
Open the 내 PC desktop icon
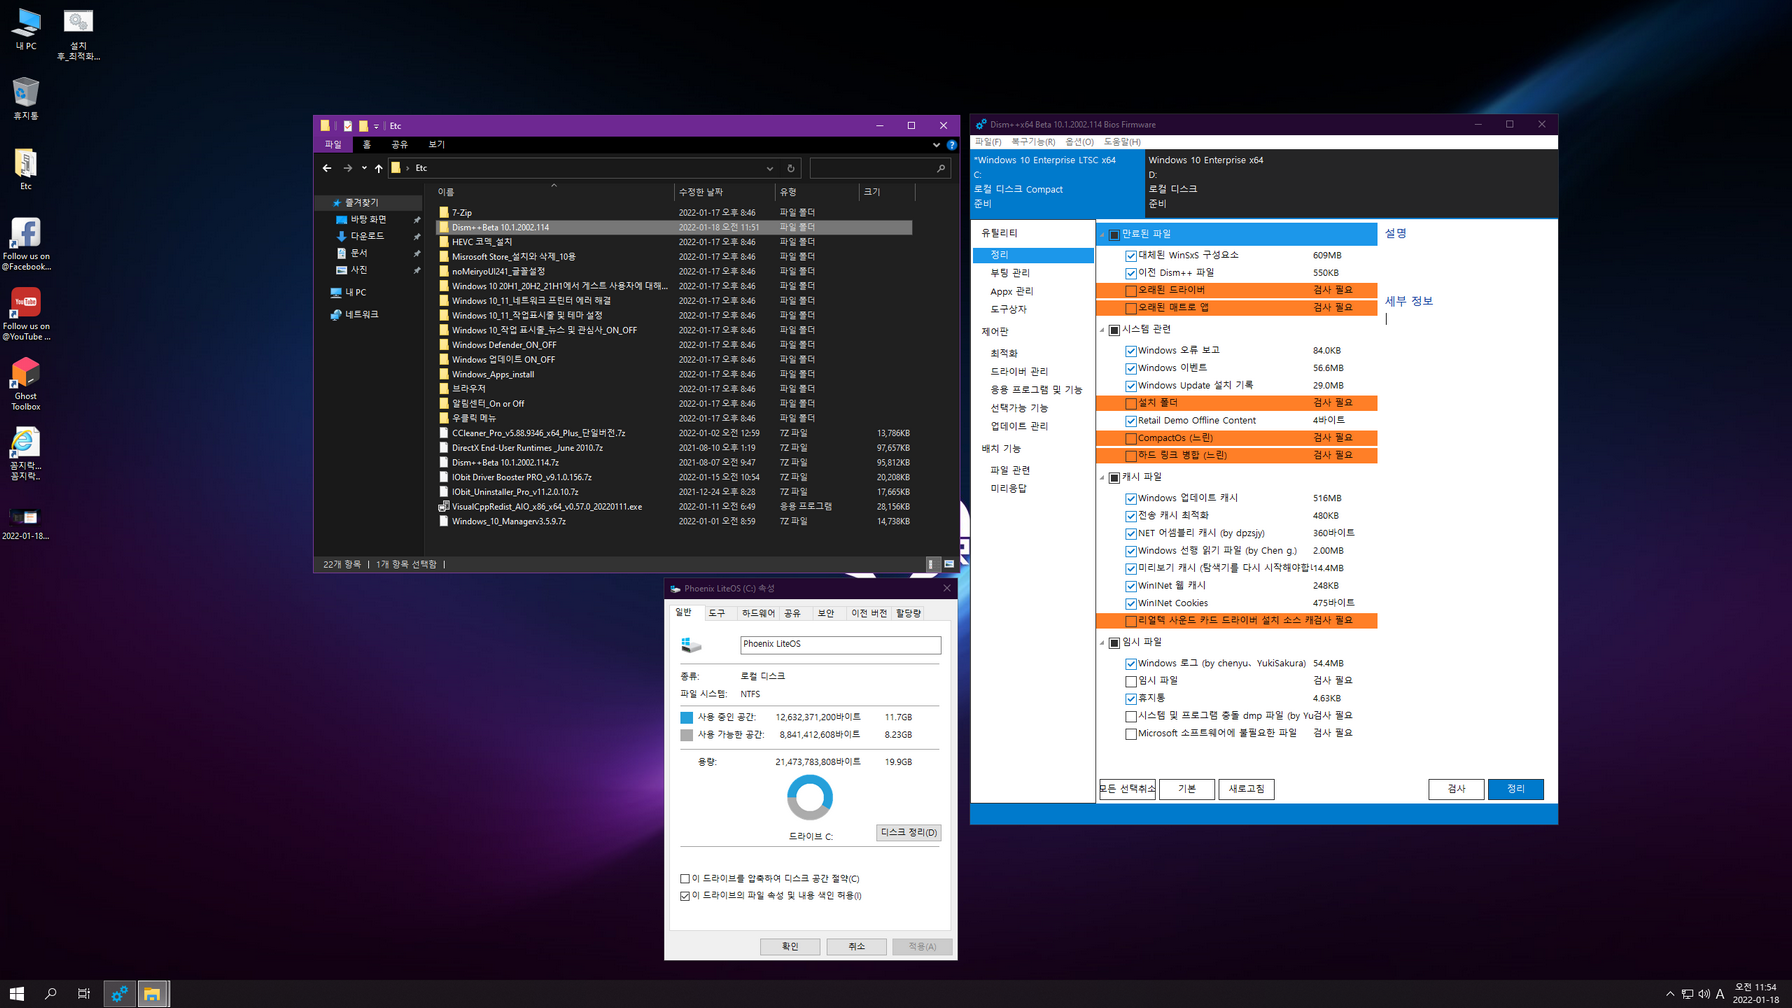tap(26, 29)
